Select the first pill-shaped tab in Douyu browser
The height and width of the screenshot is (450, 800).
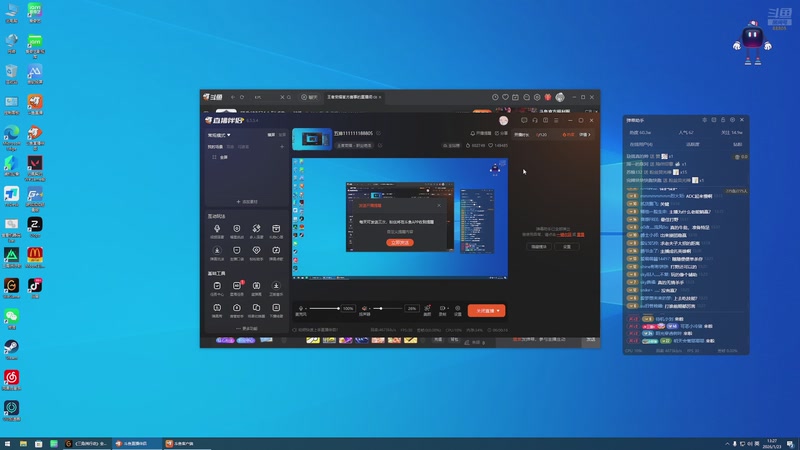tap(309, 97)
